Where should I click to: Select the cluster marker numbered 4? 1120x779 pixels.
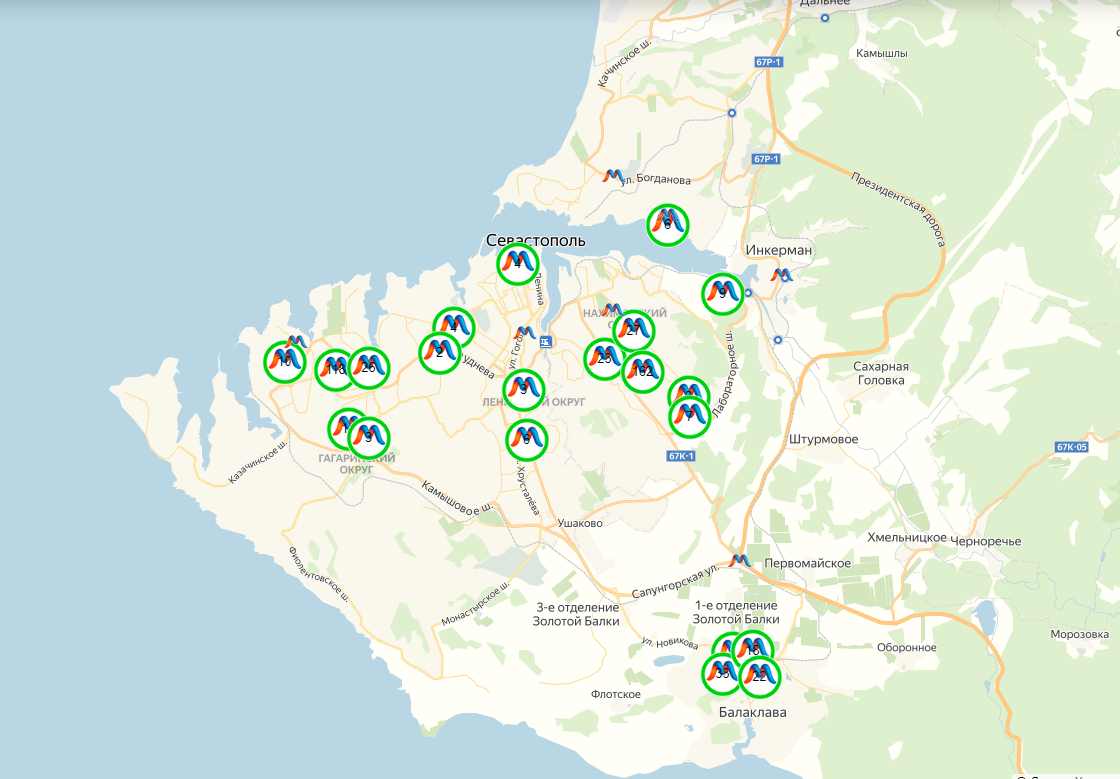pos(453,328)
